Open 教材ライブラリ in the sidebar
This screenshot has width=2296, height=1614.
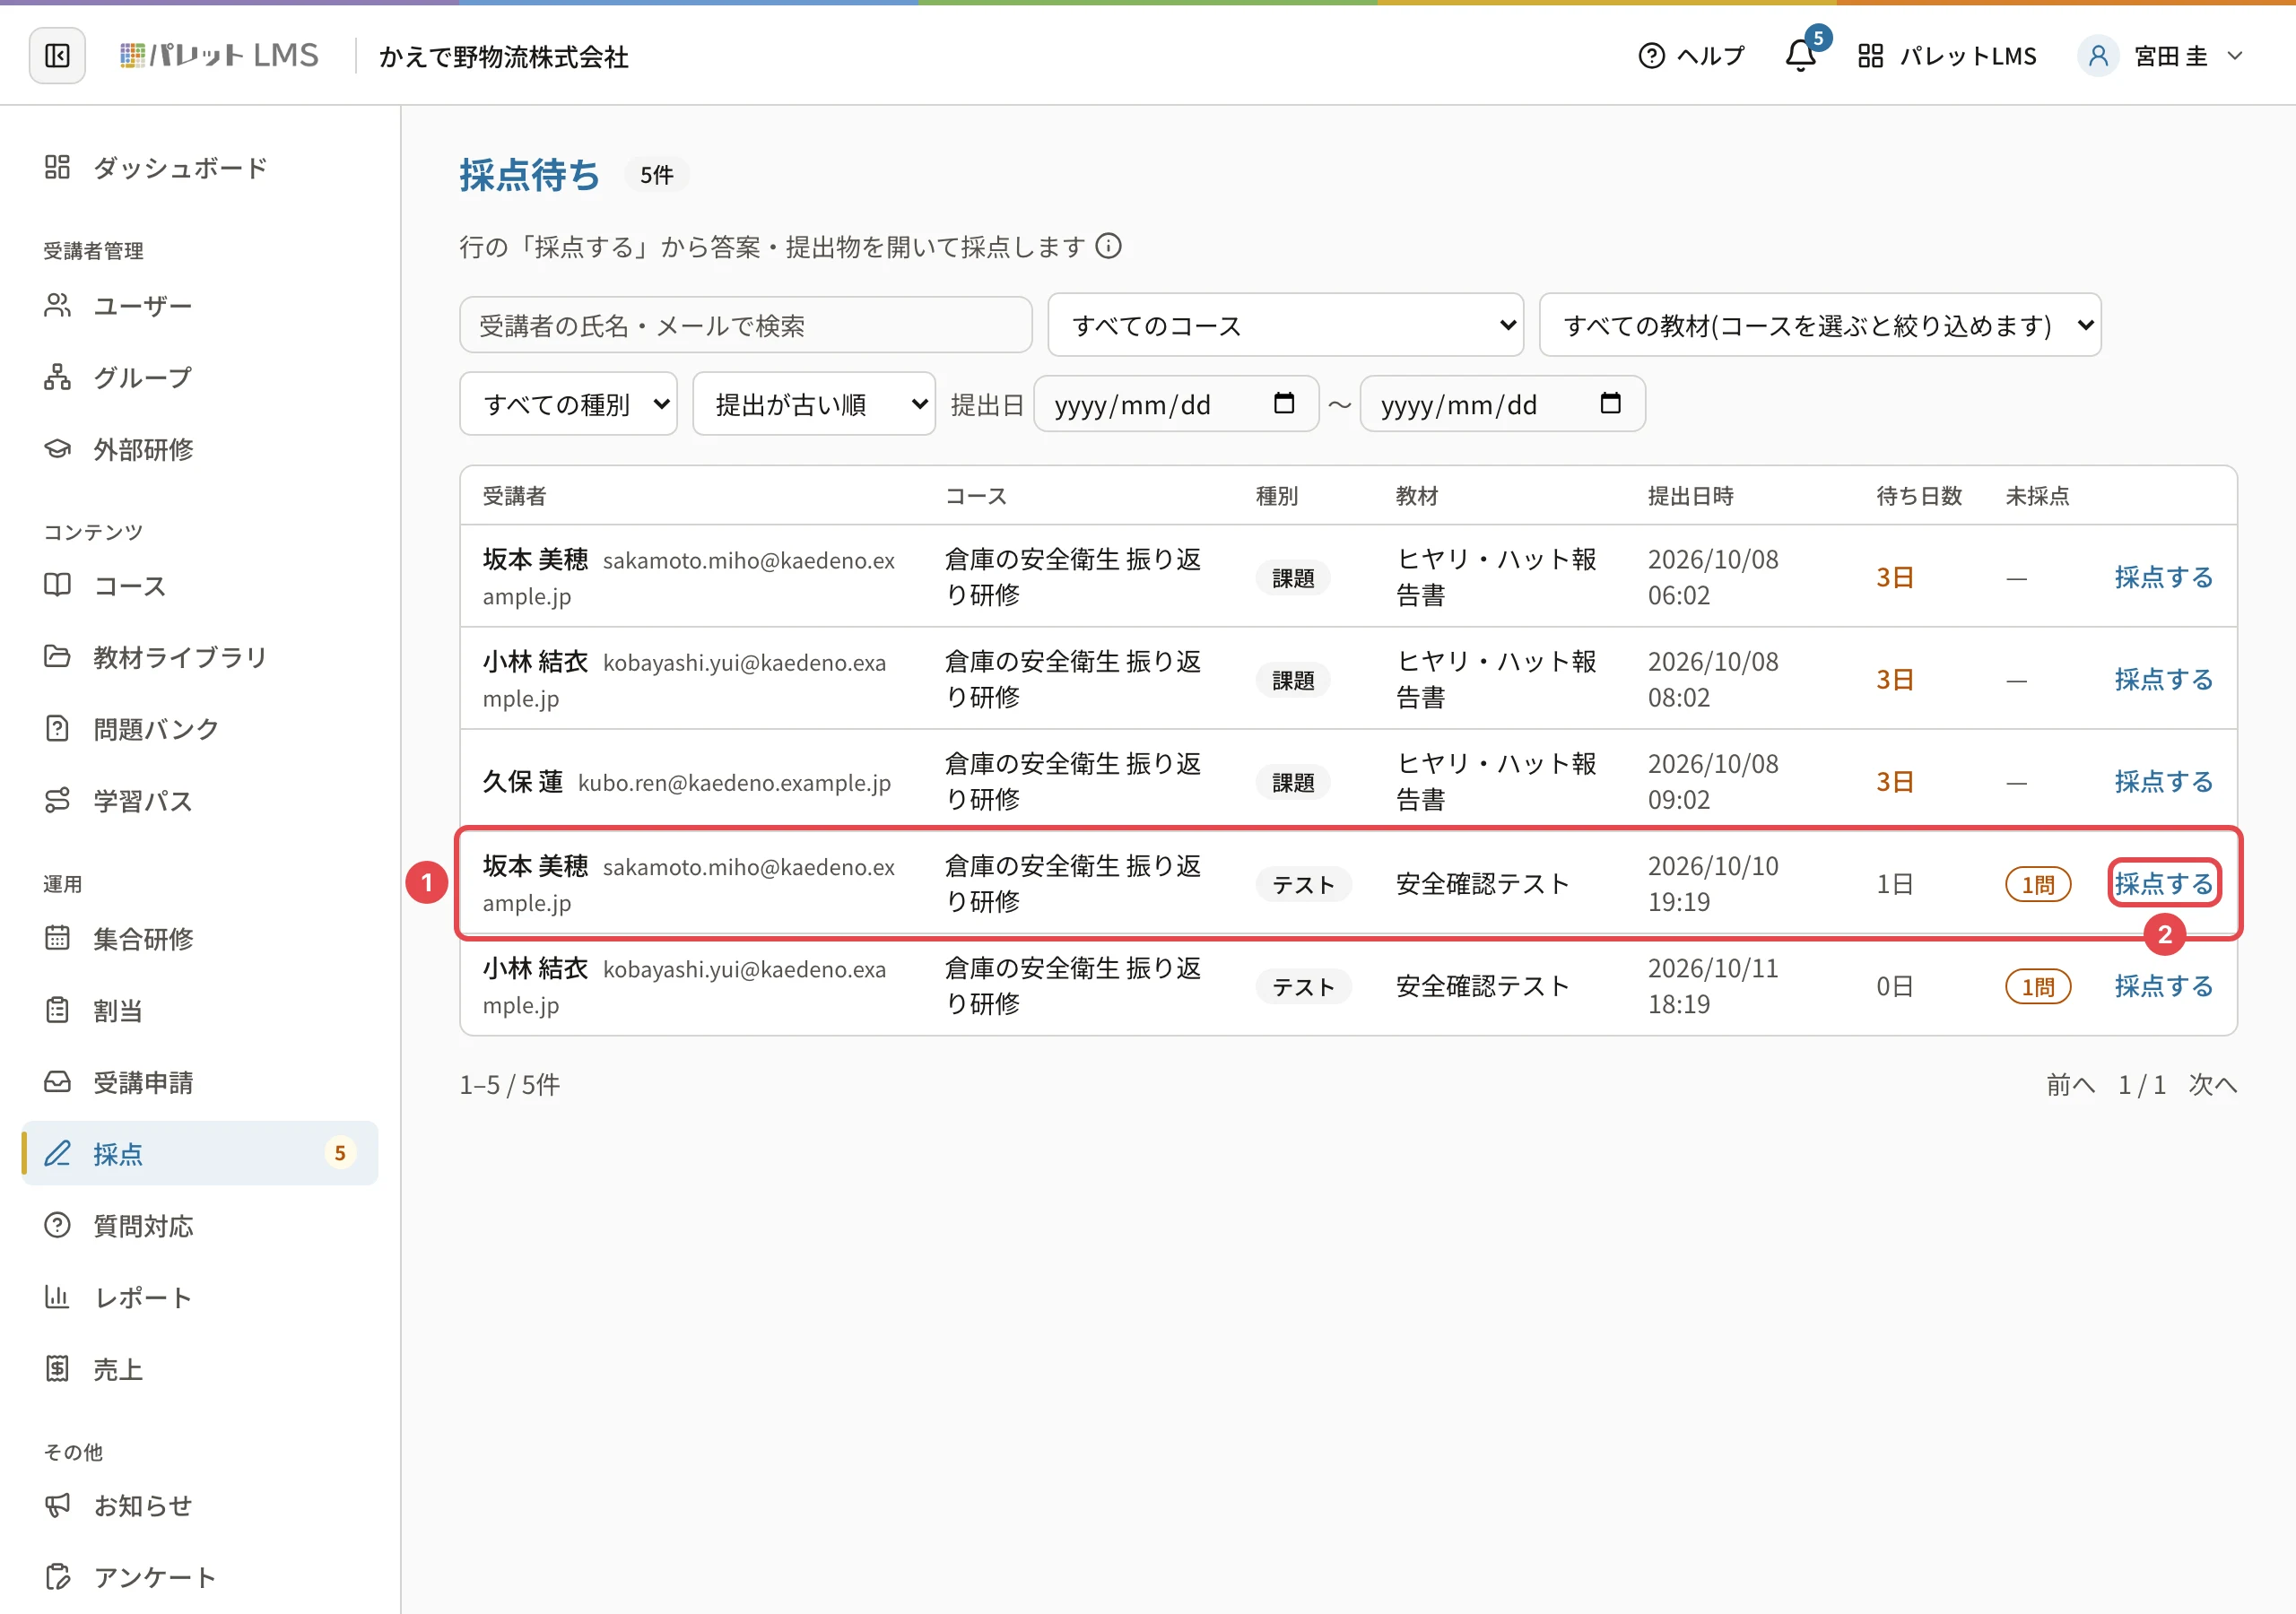point(200,657)
